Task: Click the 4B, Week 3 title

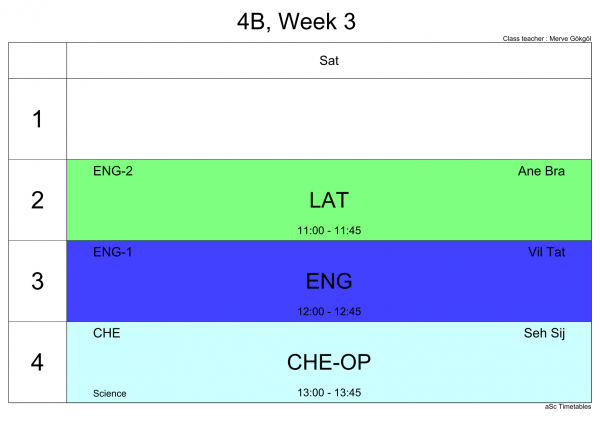Action: coord(296,21)
